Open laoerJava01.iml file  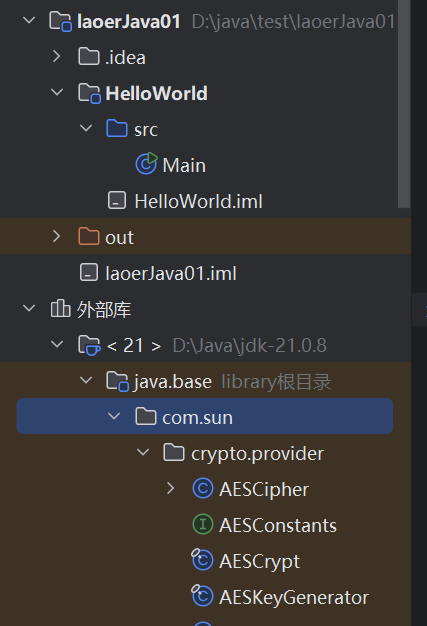click(x=171, y=273)
